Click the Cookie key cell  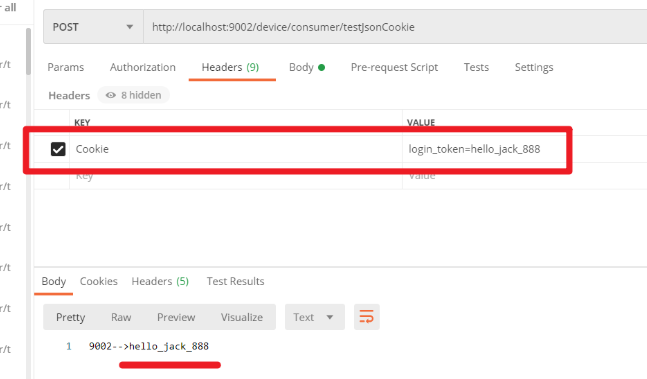[x=236, y=149]
